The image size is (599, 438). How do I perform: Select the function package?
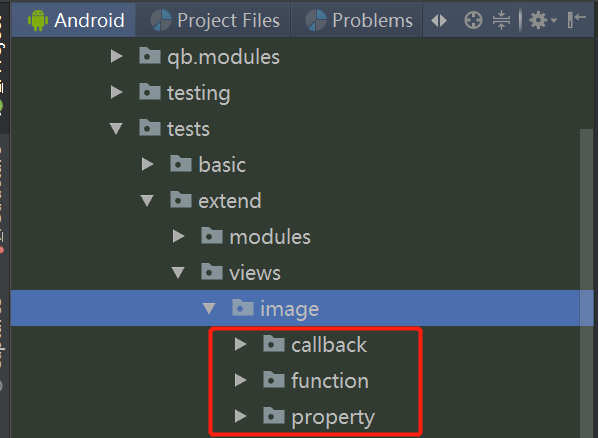330,381
